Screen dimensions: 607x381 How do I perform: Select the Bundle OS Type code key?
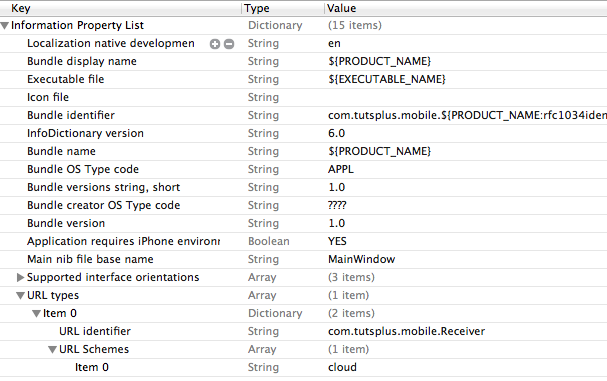coord(83,170)
